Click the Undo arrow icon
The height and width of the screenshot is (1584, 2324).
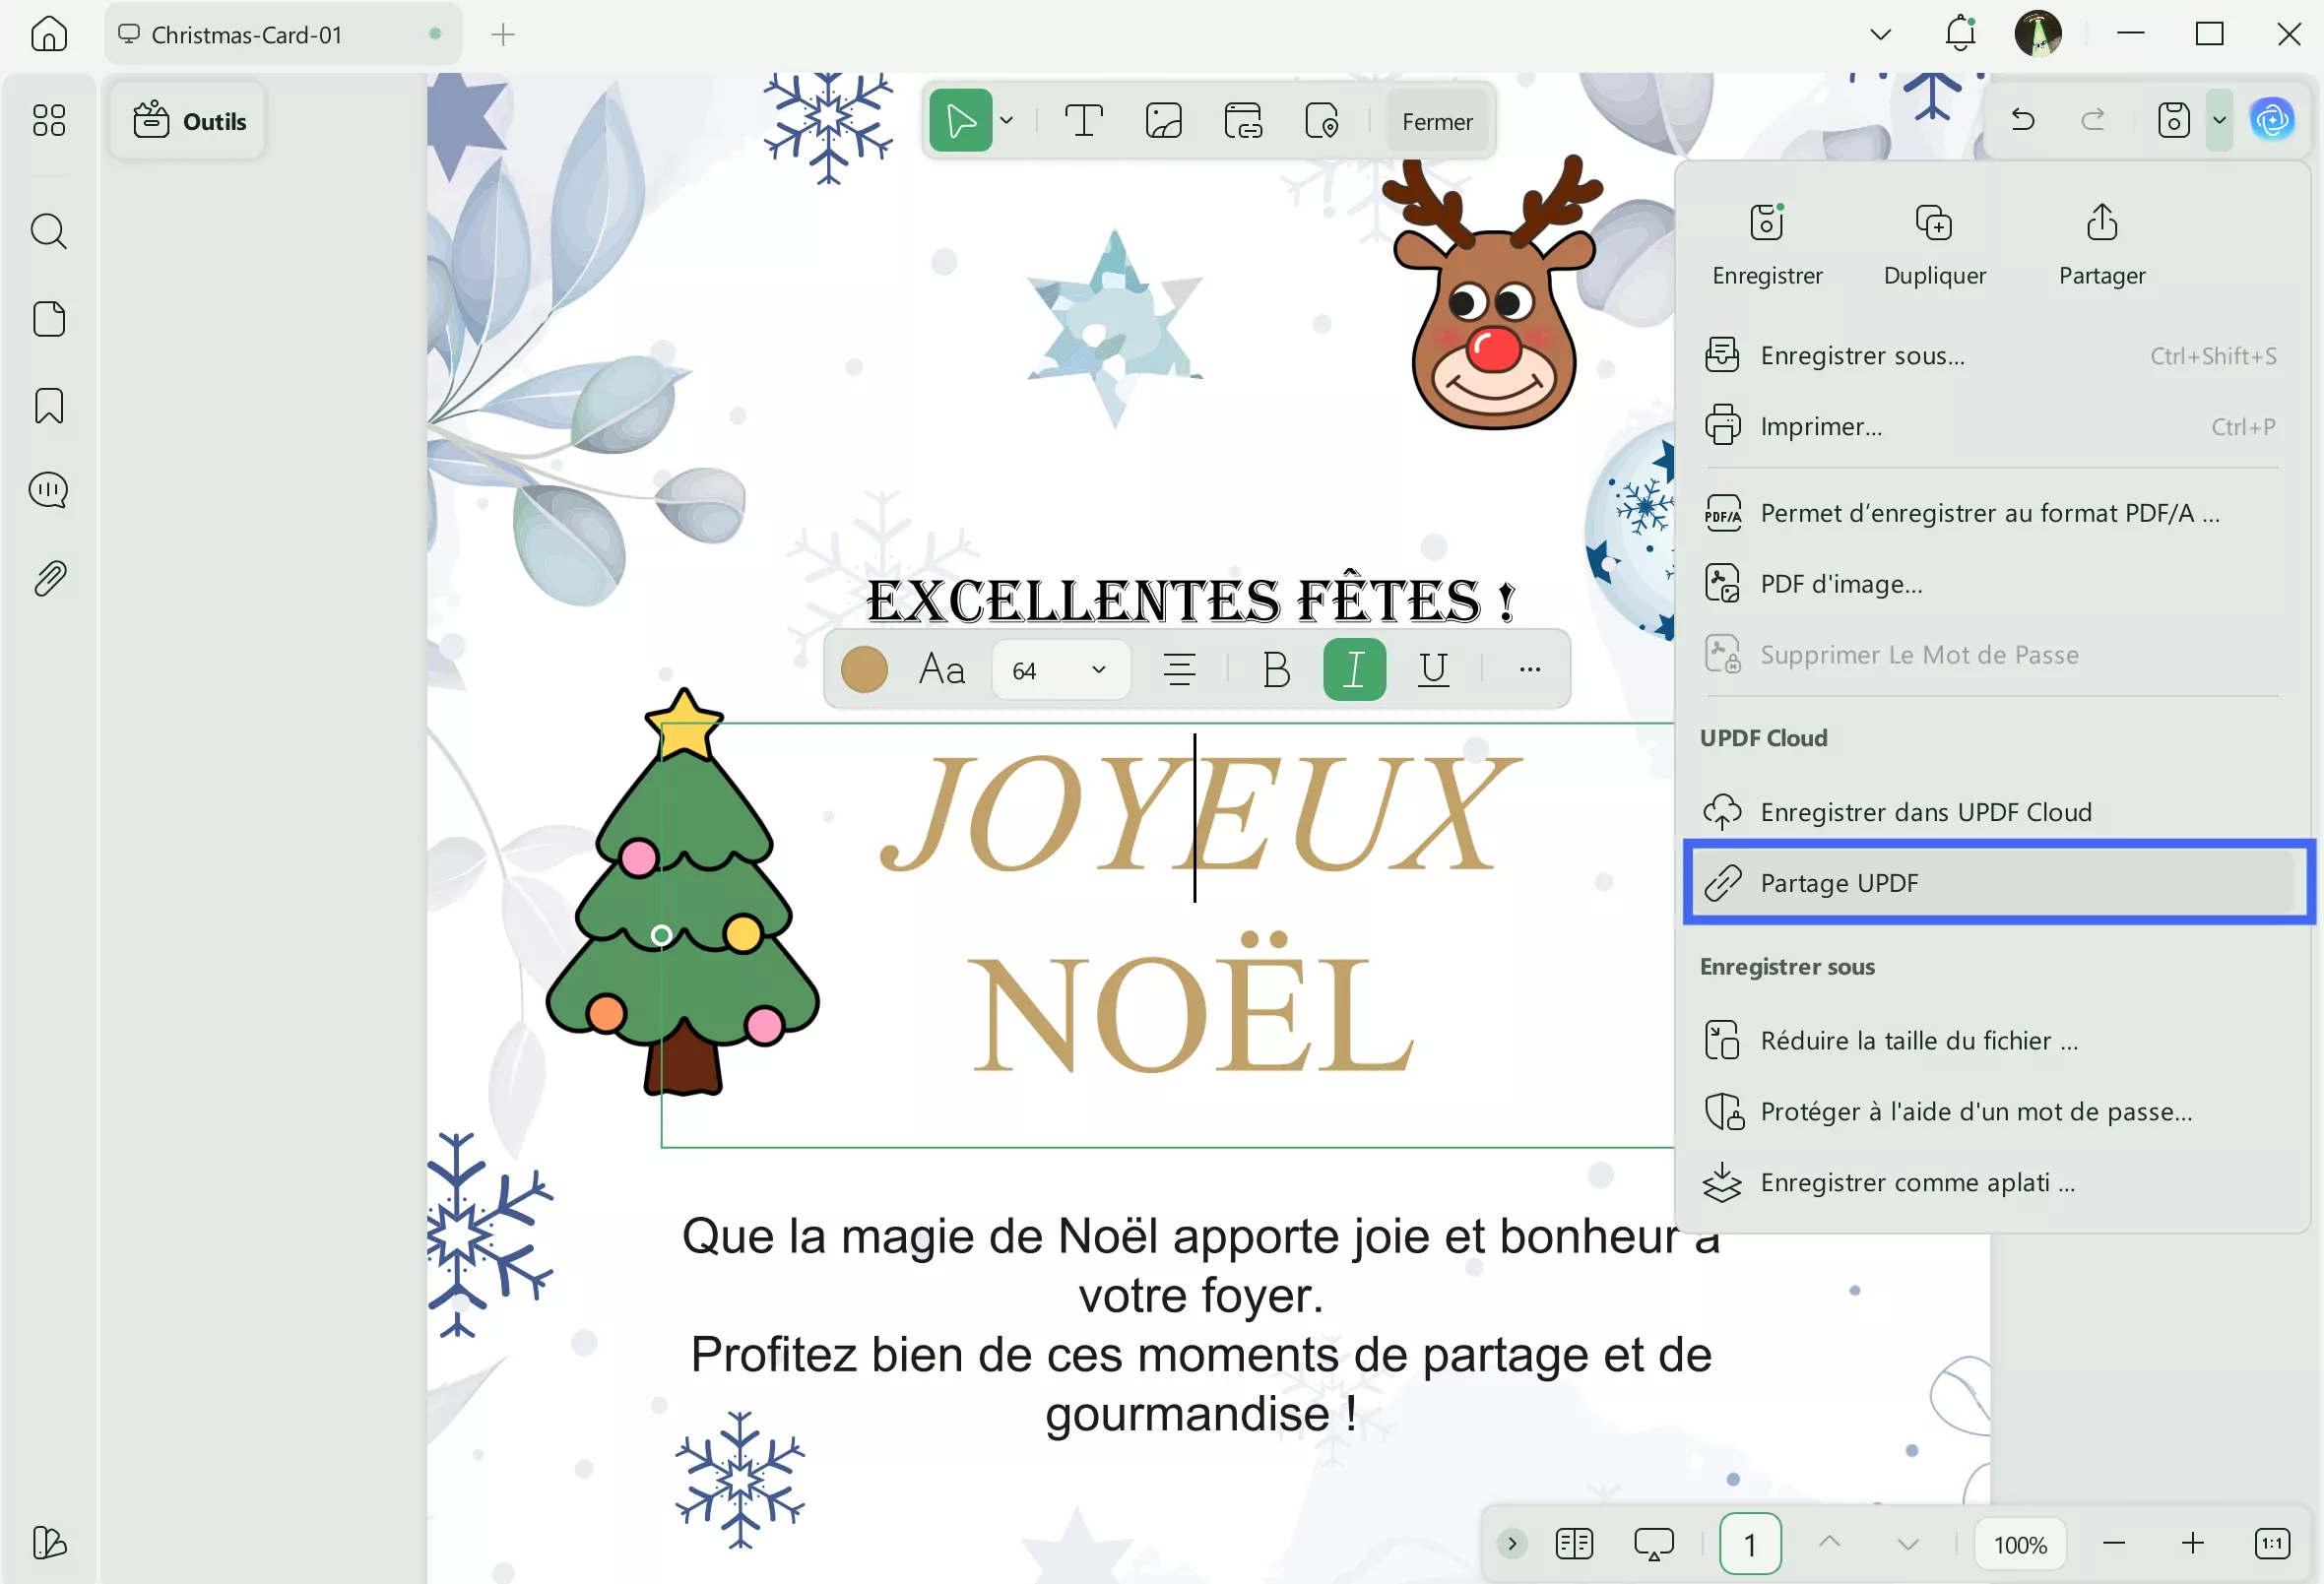[x=2023, y=120]
